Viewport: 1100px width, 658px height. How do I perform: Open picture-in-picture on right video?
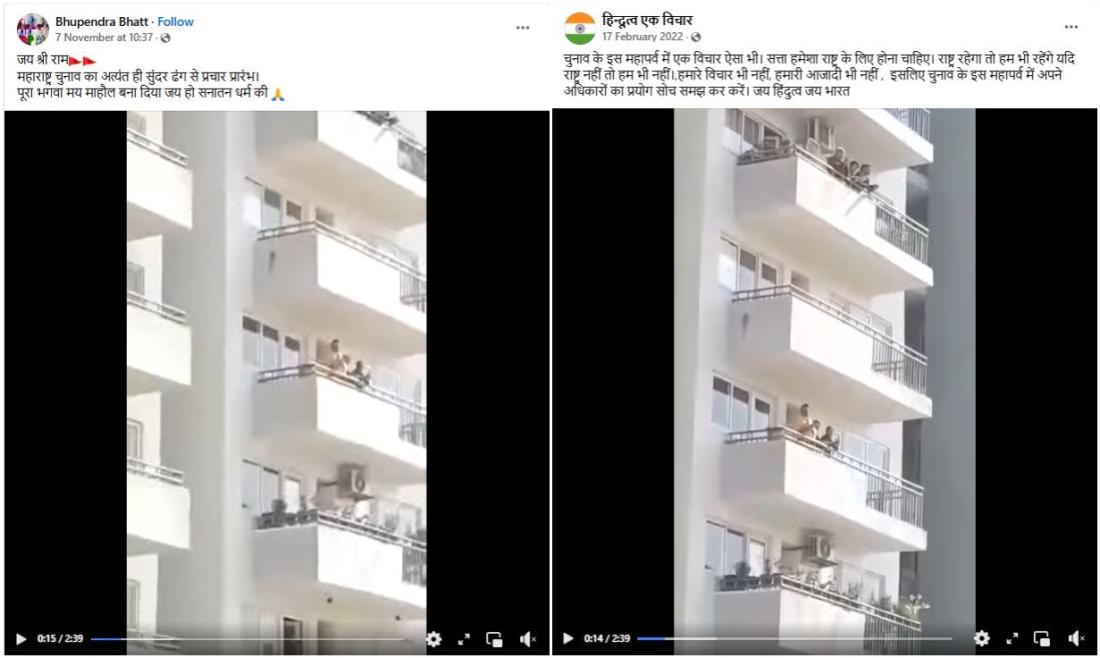tap(1042, 638)
